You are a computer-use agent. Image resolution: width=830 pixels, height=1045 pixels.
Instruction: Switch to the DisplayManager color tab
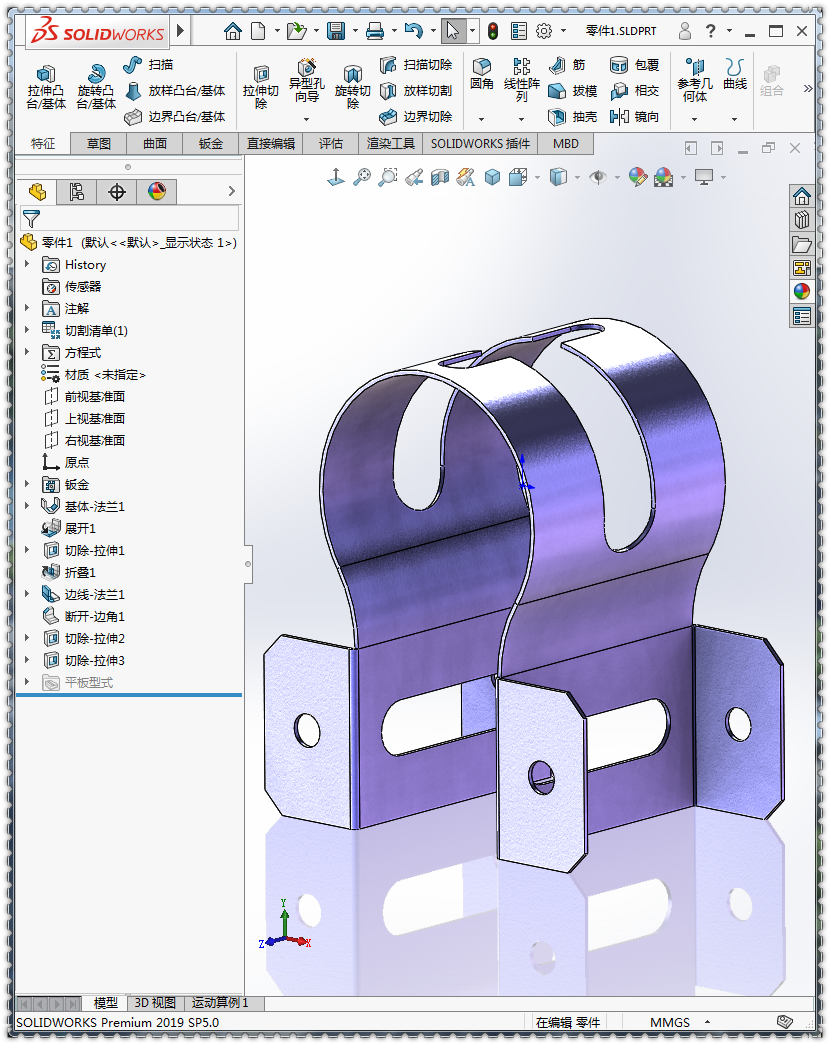(x=157, y=192)
